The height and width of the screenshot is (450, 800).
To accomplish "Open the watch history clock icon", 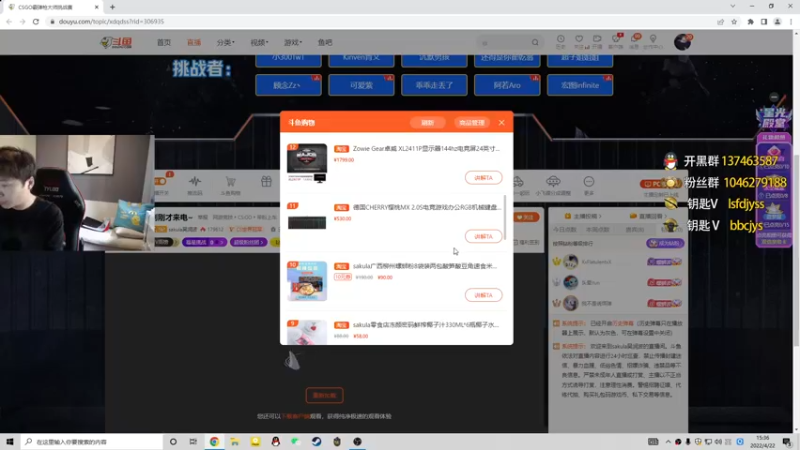I will [x=561, y=40].
